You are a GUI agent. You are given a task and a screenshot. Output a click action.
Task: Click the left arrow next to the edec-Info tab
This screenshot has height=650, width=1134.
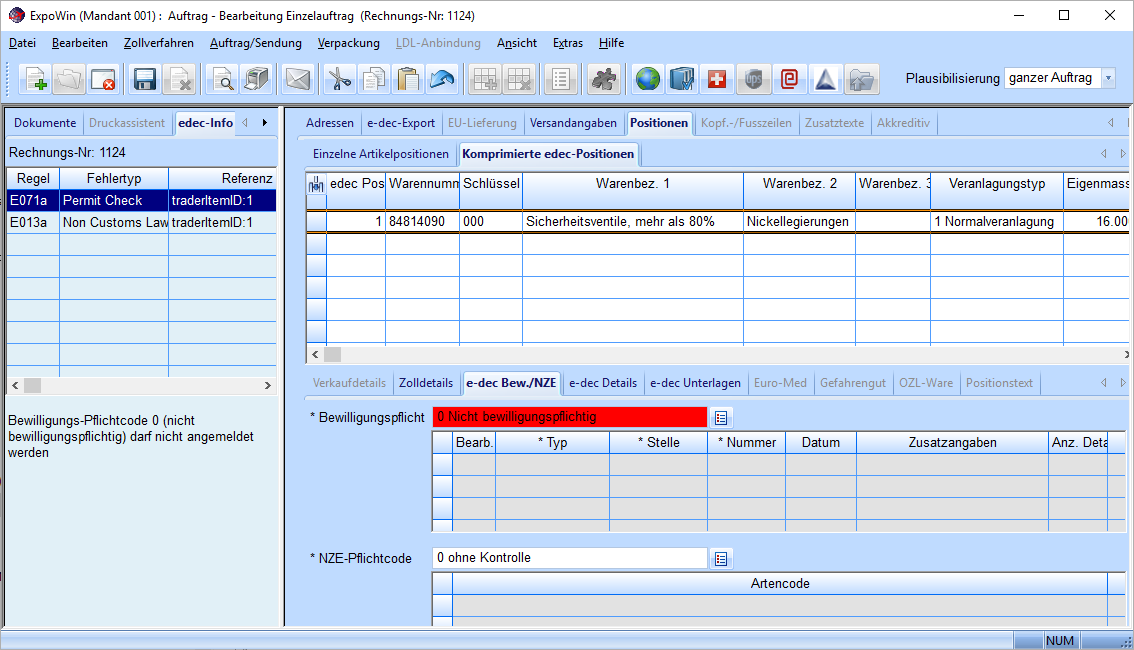pyautogui.click(x=245, y=123)
